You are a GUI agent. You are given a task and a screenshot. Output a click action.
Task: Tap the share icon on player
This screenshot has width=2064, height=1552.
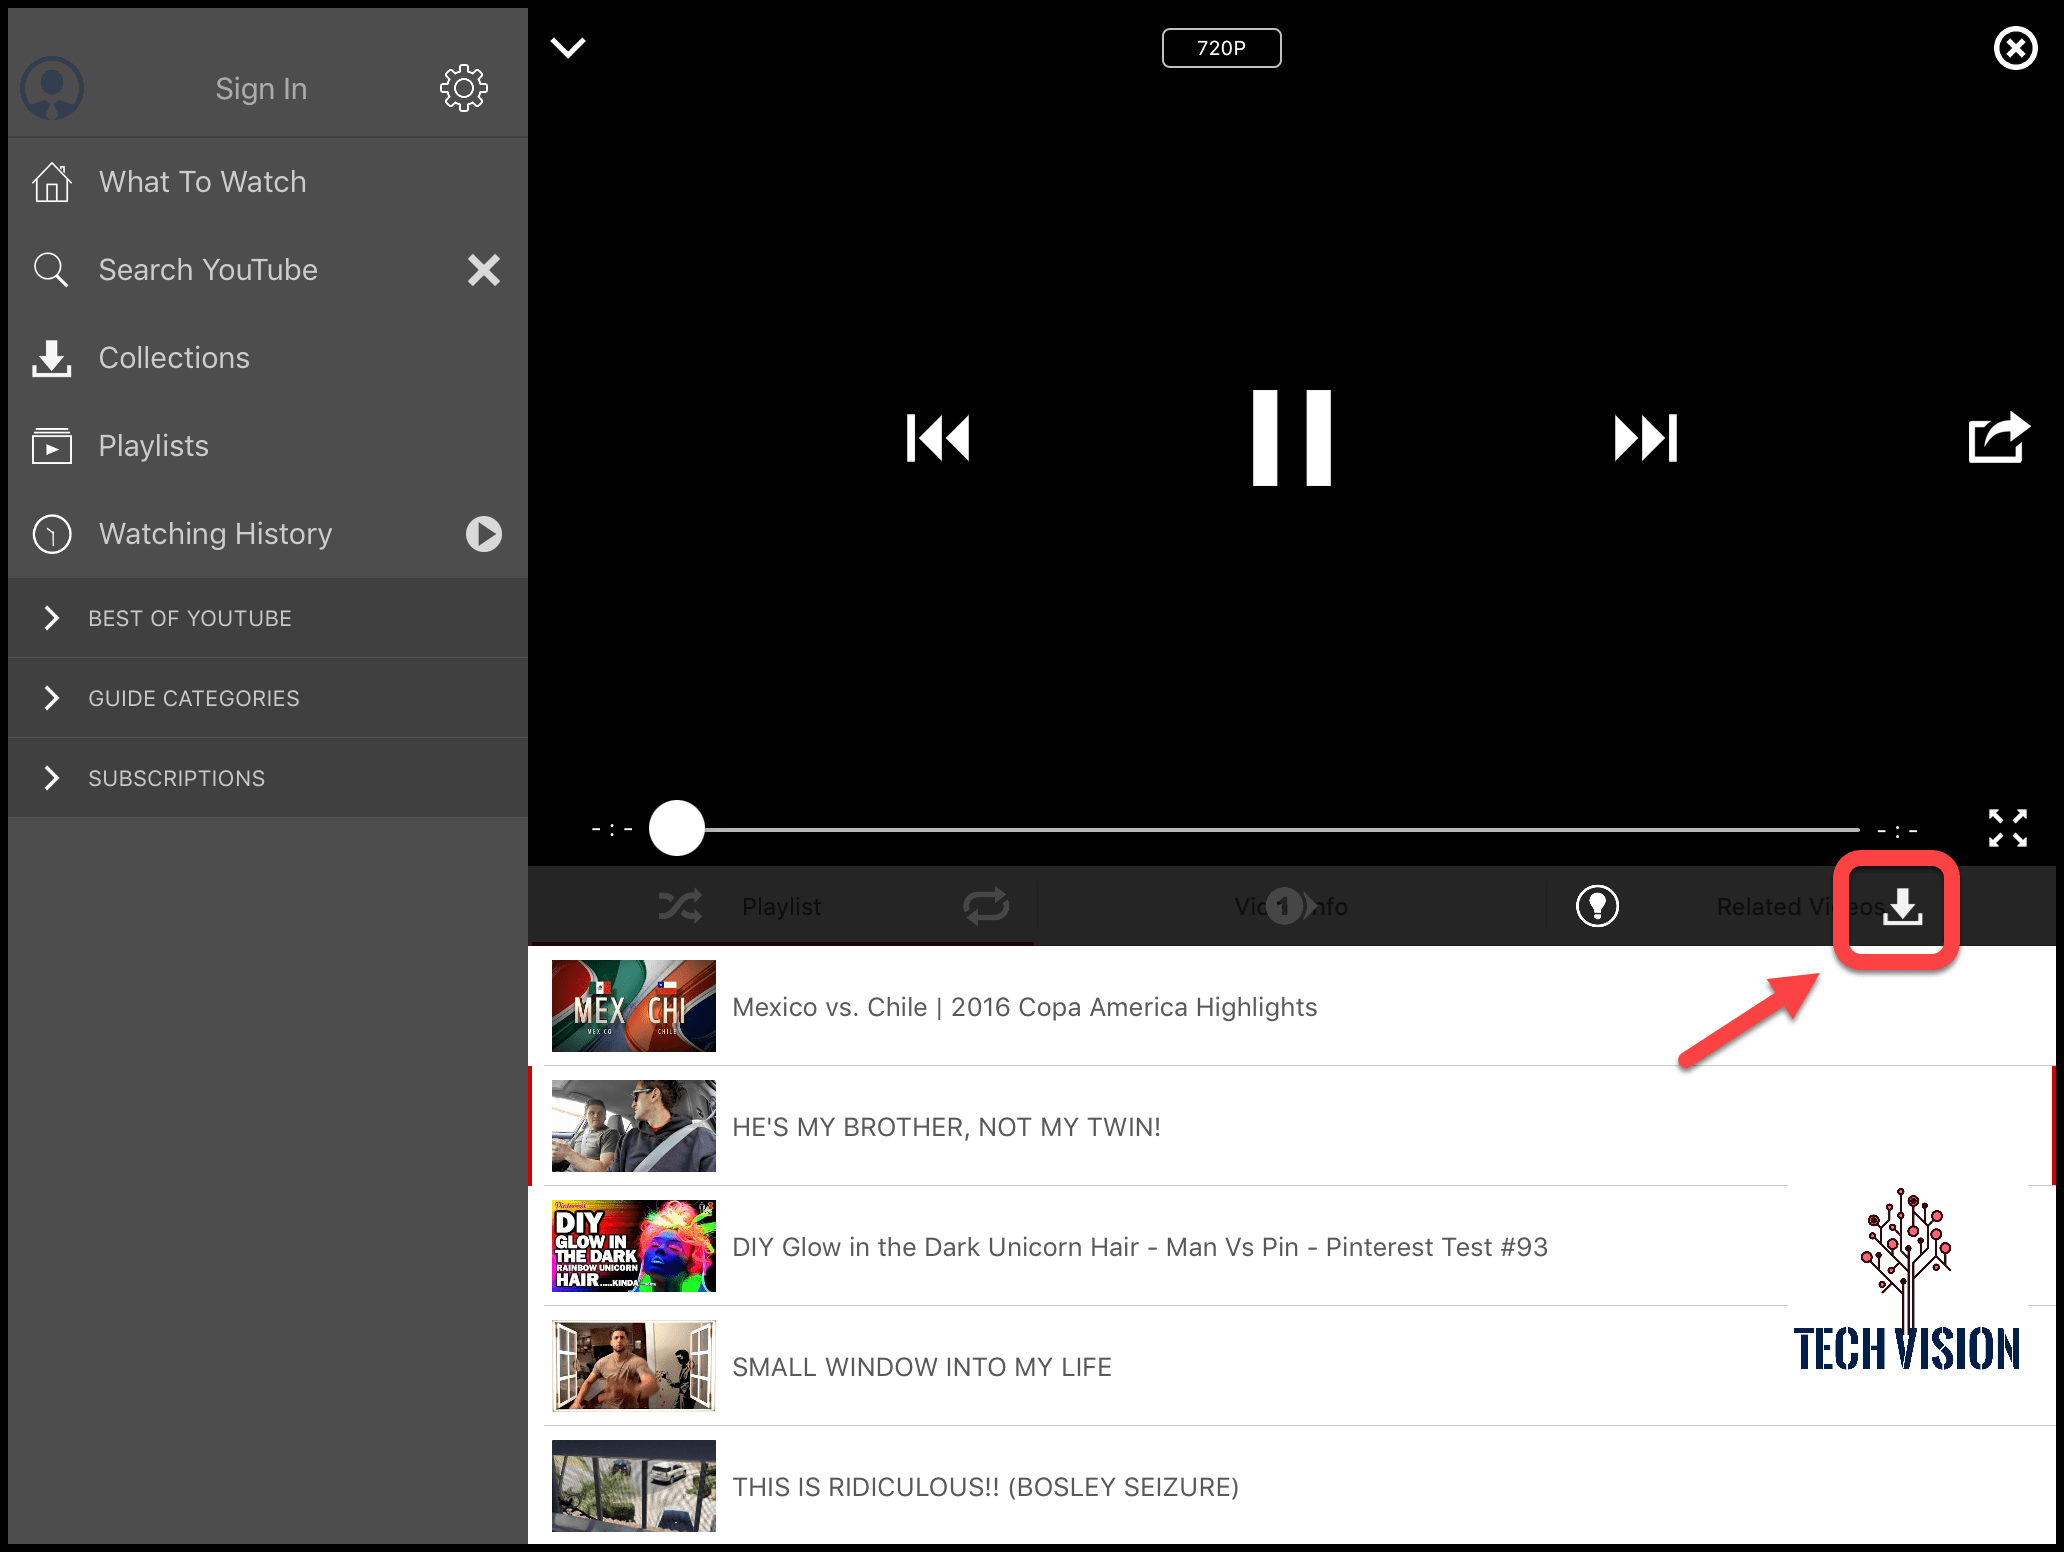click(x=1997, y=438)
